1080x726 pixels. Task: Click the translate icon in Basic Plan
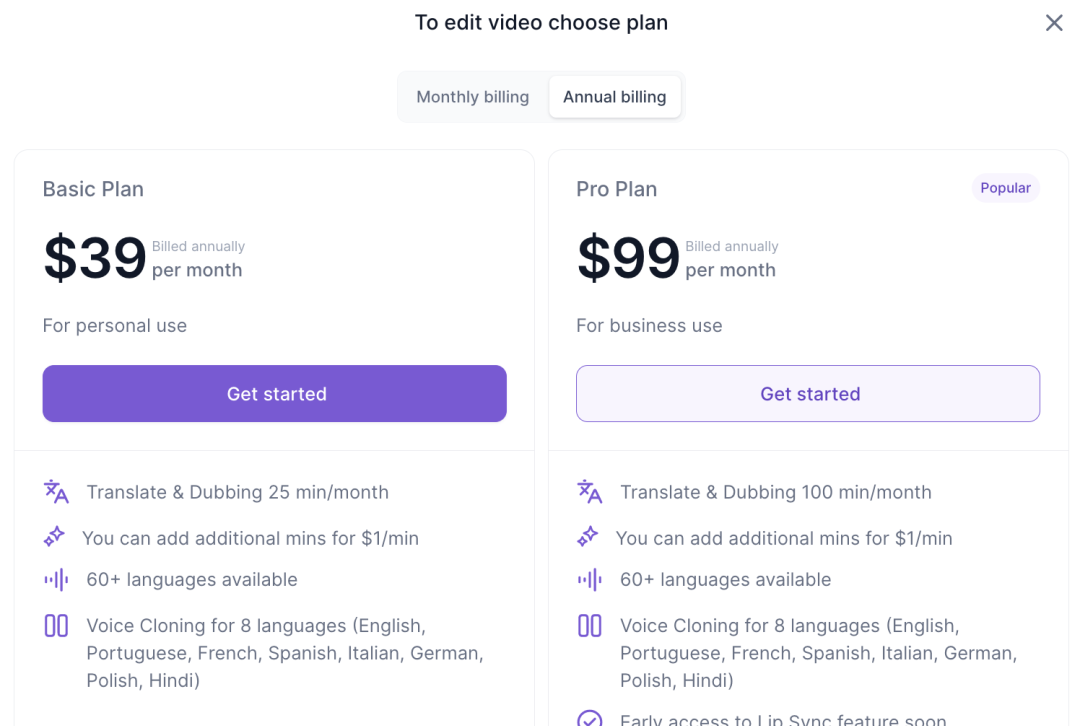(56, 492)
